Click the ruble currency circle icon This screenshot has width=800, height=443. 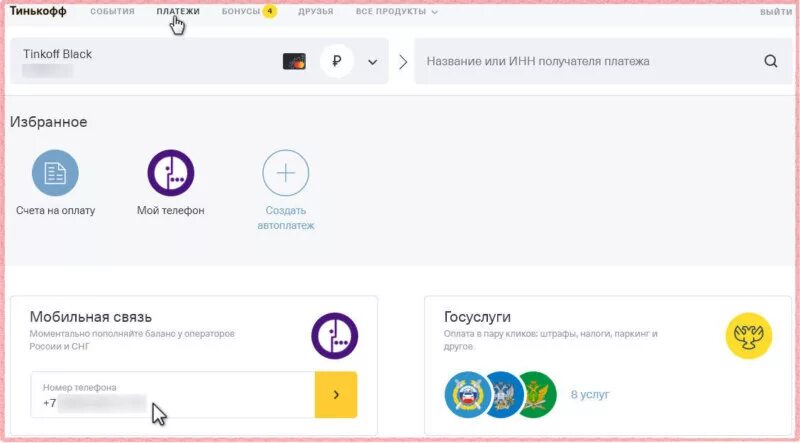[336, 61]
